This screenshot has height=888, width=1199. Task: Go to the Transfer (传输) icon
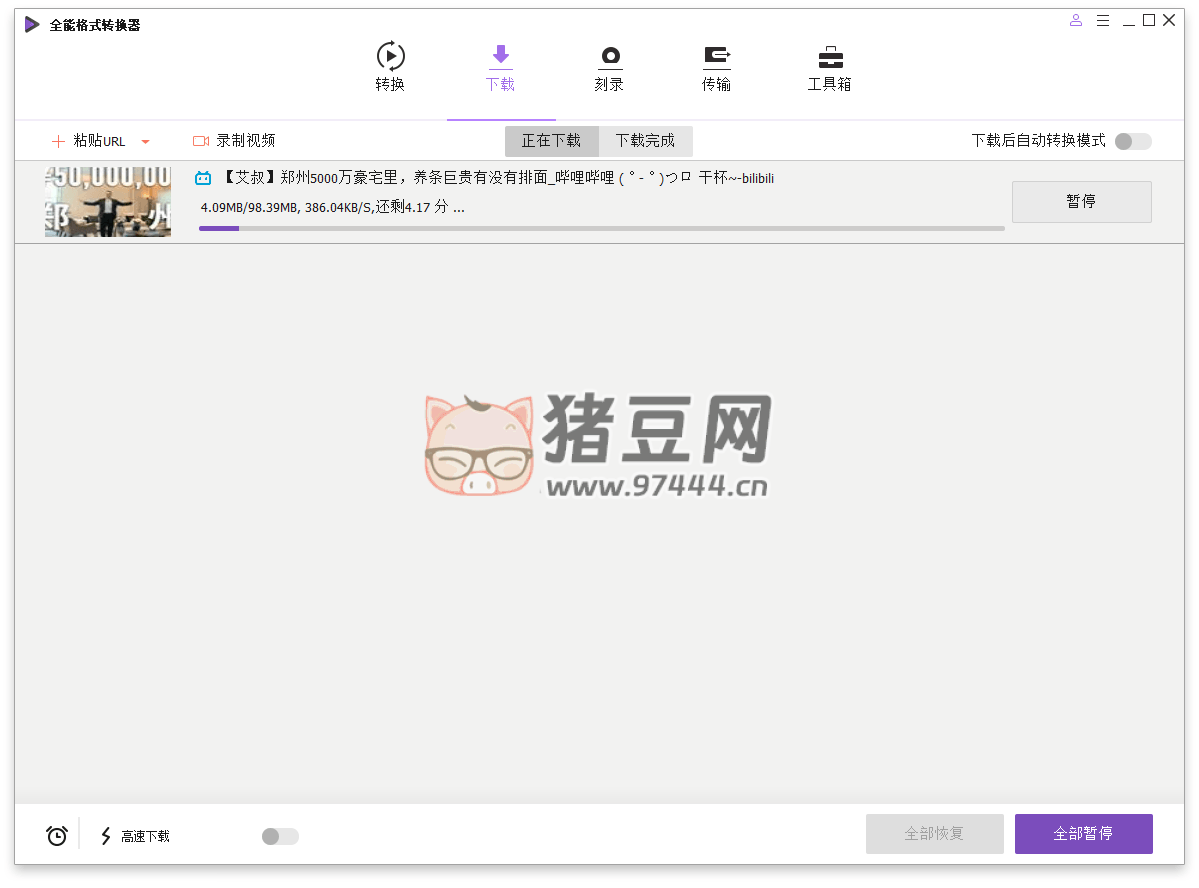pos(716,55)
